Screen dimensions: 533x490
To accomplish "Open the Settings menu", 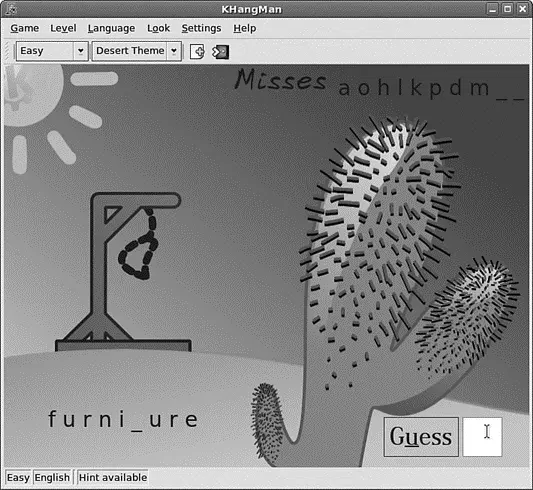I will click(201, 28).
